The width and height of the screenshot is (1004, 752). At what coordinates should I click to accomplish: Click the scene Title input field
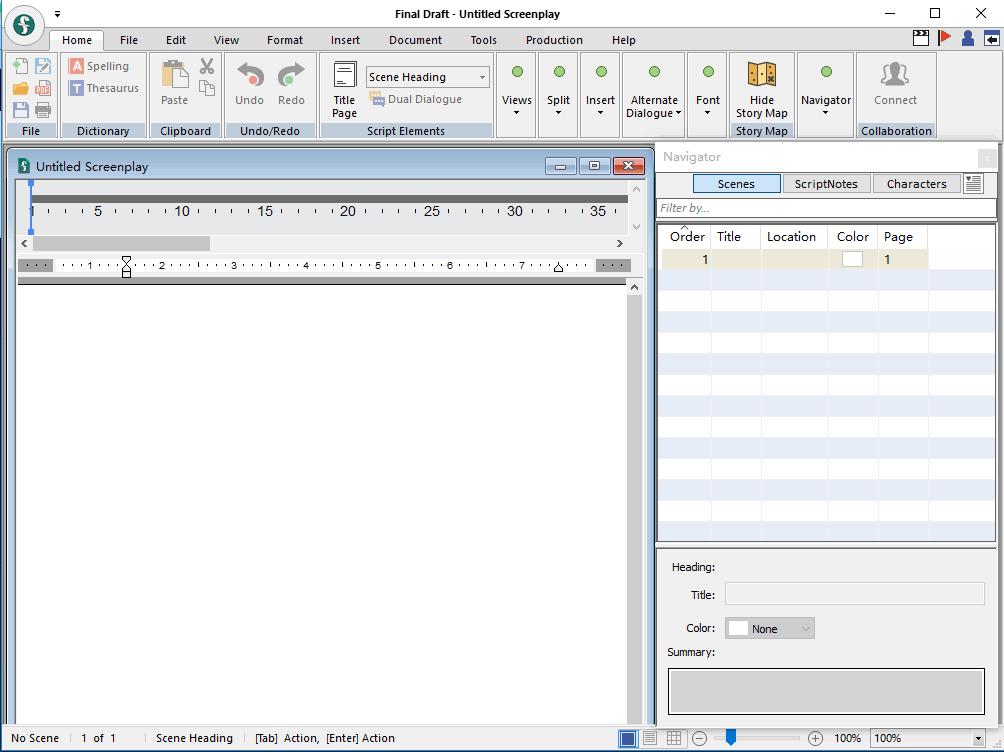tap(854, 594)
